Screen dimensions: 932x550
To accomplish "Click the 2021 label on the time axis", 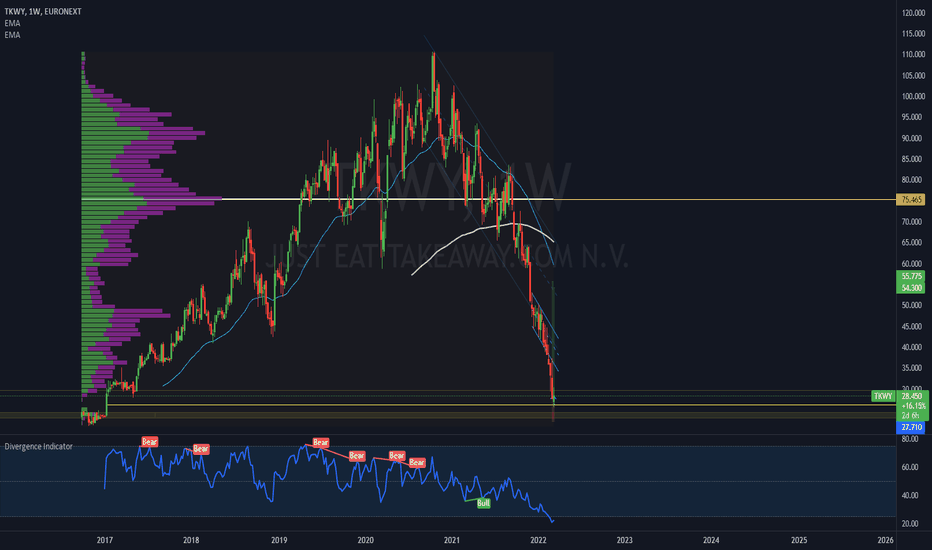I will tap(452, 540).
